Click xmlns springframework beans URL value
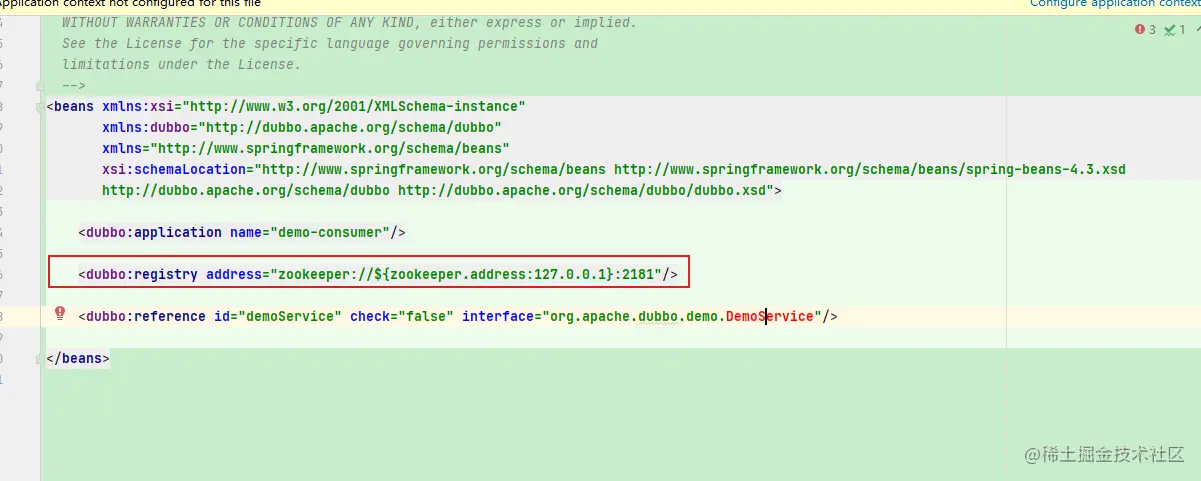 (329, 148)
